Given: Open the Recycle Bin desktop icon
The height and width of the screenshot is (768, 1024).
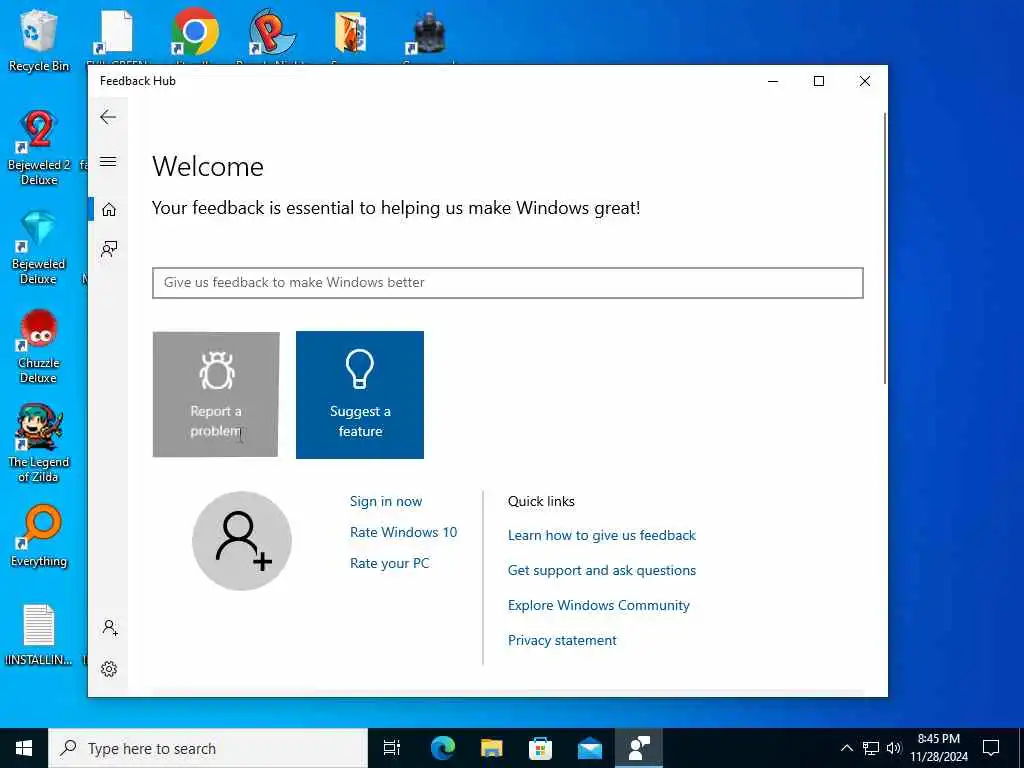Looking at the screenshot, I should 39,39.
